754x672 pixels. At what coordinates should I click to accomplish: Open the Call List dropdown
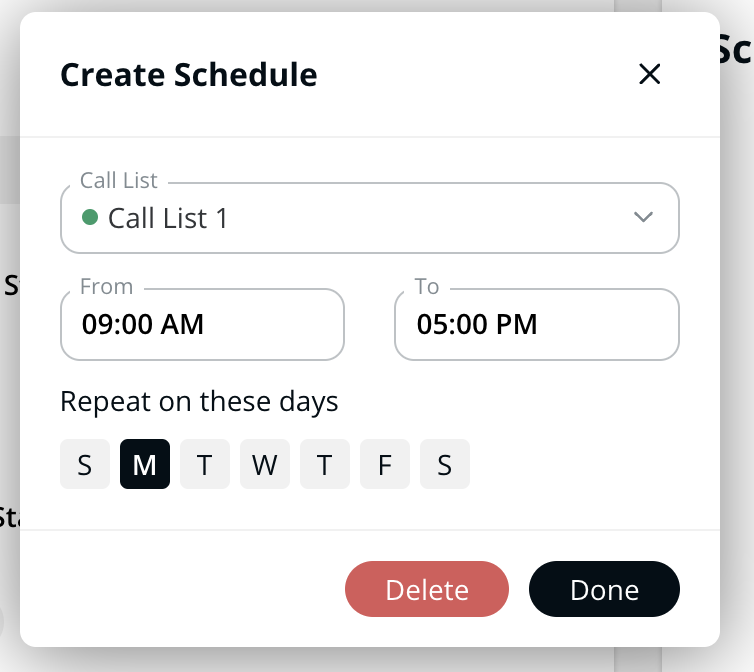(369, 218)
